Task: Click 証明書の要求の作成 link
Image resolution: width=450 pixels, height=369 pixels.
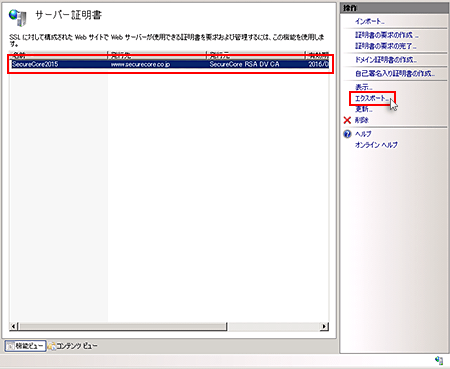Action: pos(387,35)
